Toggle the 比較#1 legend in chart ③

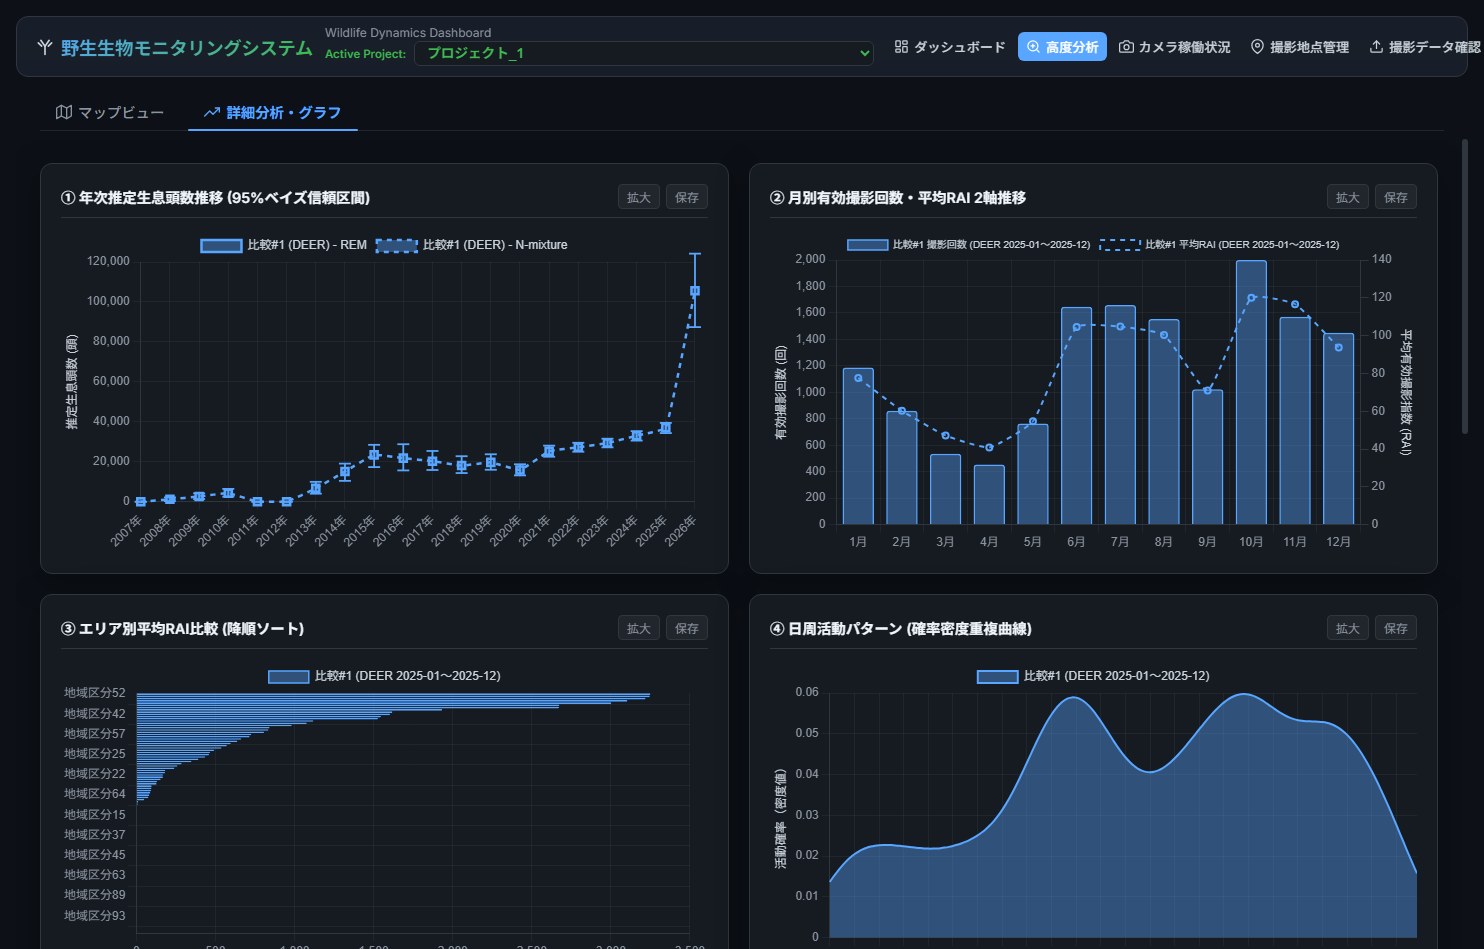coord(385,676)
